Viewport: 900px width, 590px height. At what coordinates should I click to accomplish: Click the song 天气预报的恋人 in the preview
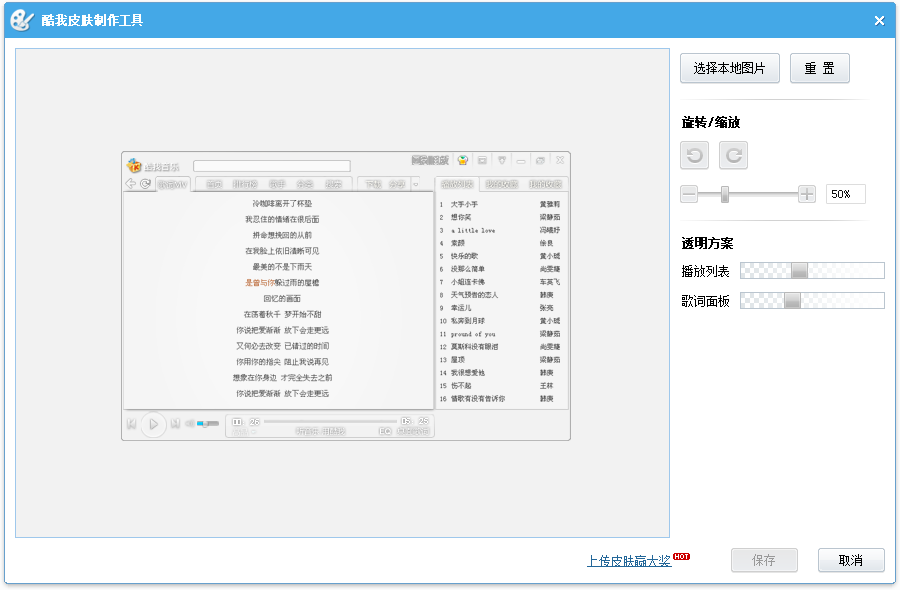474,295
